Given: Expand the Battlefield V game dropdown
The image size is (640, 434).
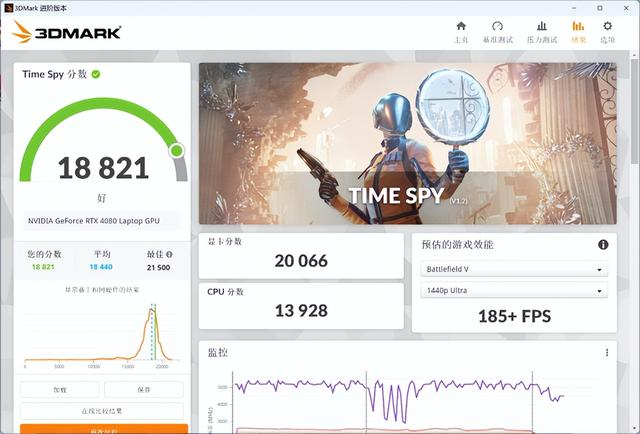Looking at the screenshot, I should (514, 269).
